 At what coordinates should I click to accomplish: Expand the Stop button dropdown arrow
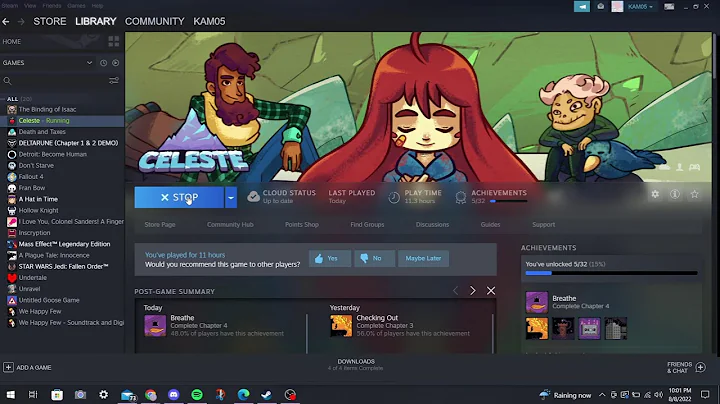pos(231,197)
